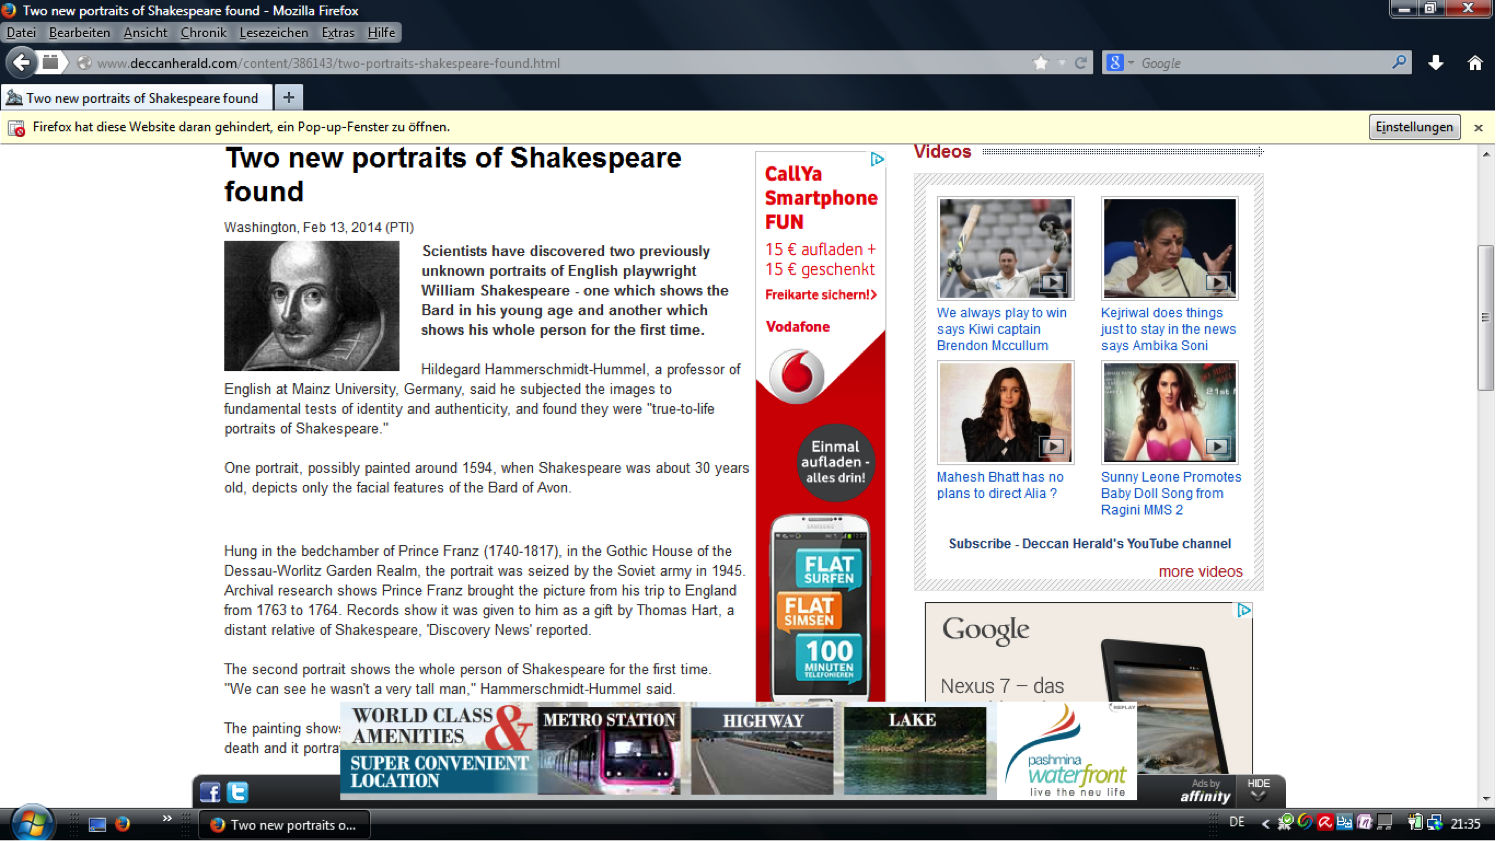The height and width of the screenshot is (841, 1496).
Task: Open the Chronik menu
Action: point(204,32)
